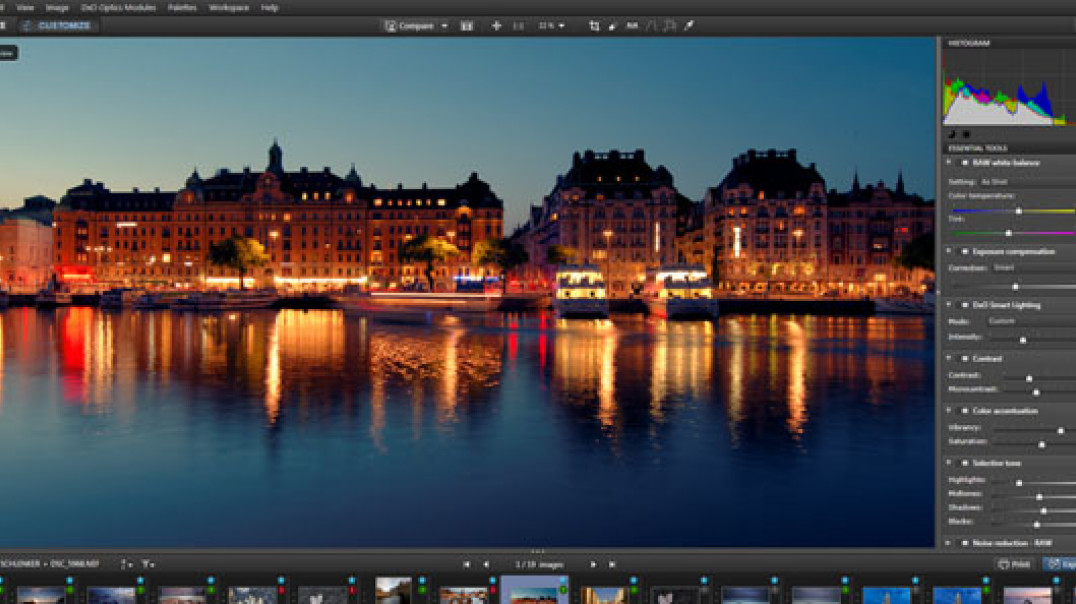Screen dimensions: 1076x604
Task: Open the Compare dropdown arrow
Action: 444,26
